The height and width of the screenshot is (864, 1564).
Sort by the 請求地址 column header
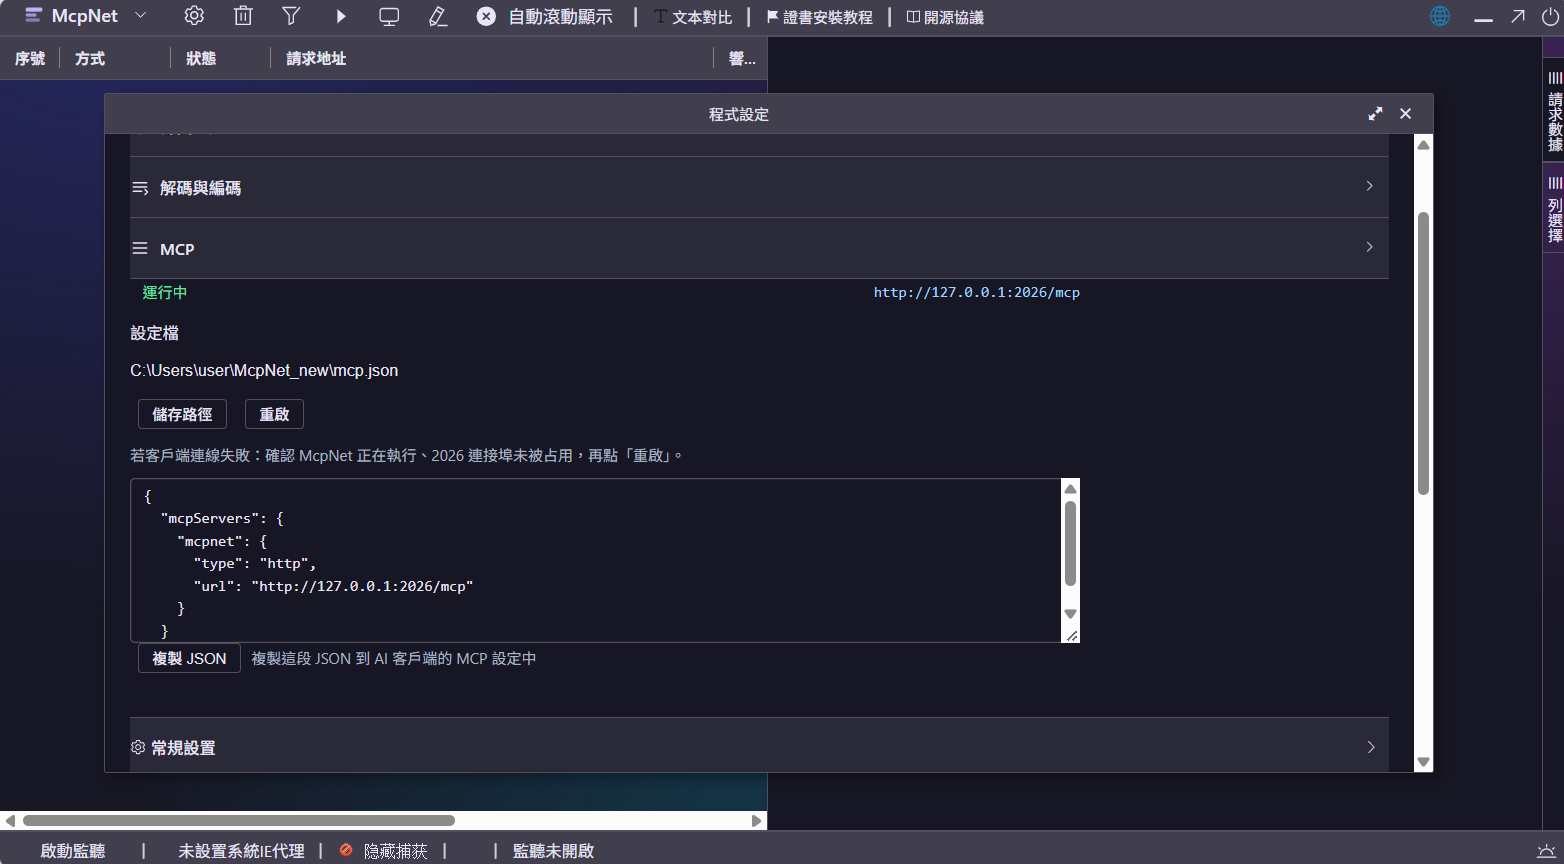(316, 58)
